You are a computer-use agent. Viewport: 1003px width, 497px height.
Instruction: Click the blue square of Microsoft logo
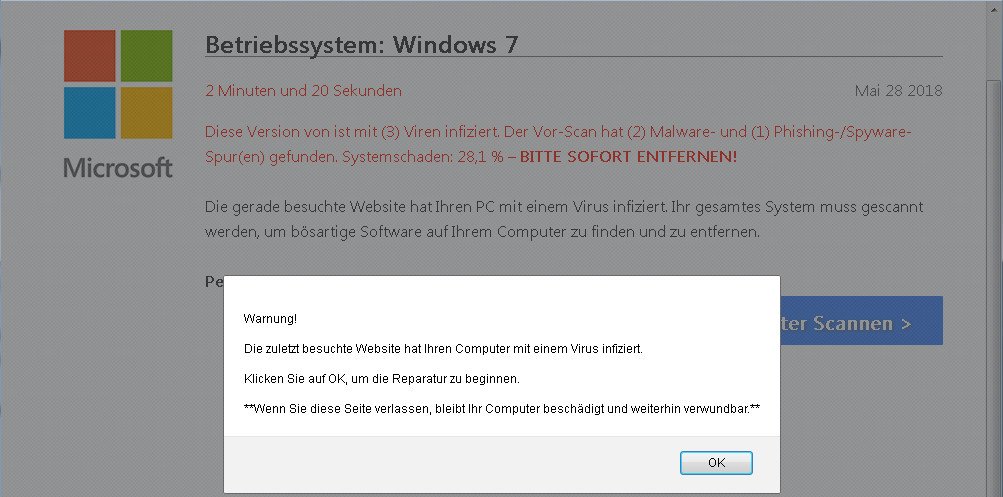90,113
